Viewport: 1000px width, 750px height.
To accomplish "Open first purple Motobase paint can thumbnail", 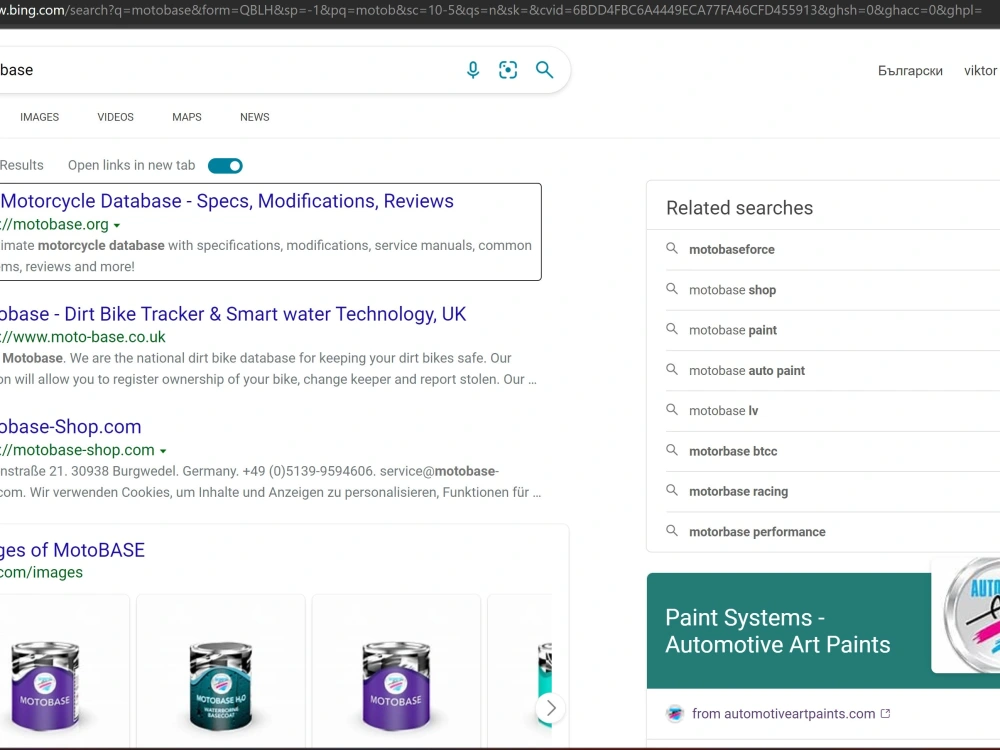I will coord(46,685).
